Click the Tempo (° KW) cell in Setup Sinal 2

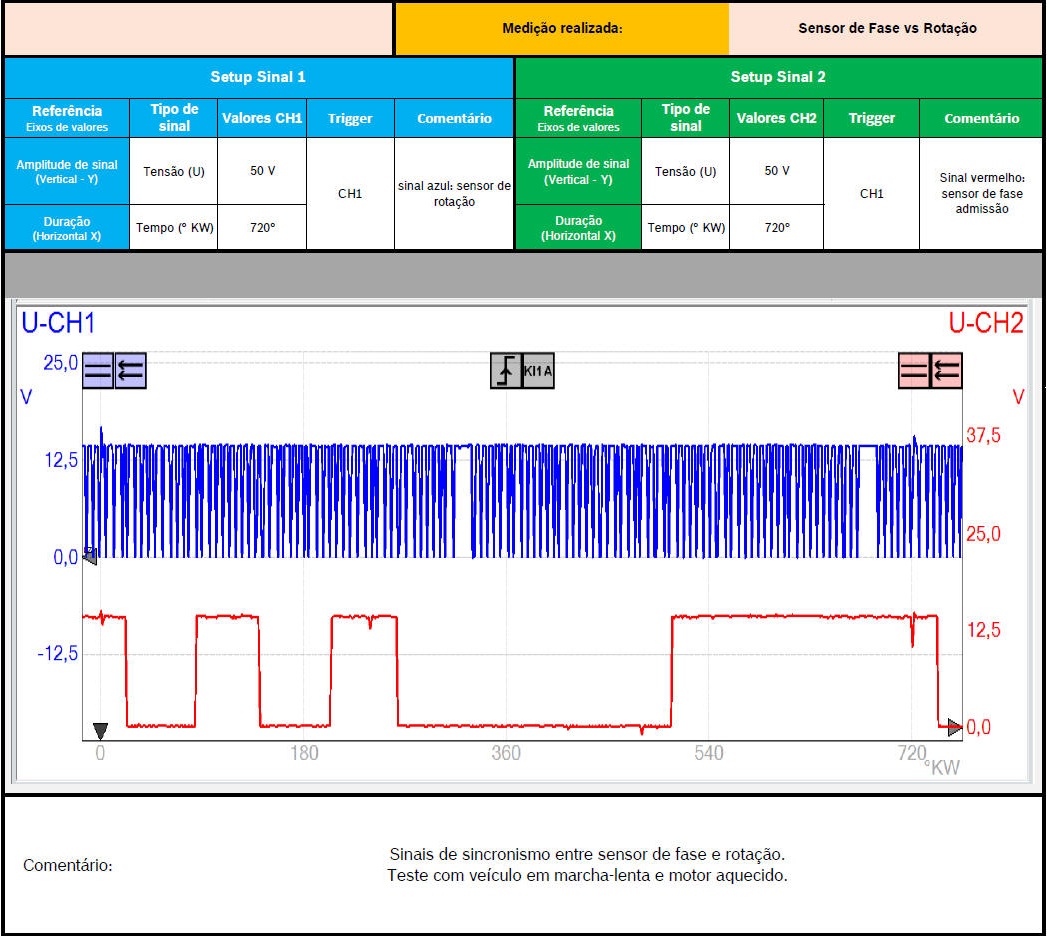point(685,228)
